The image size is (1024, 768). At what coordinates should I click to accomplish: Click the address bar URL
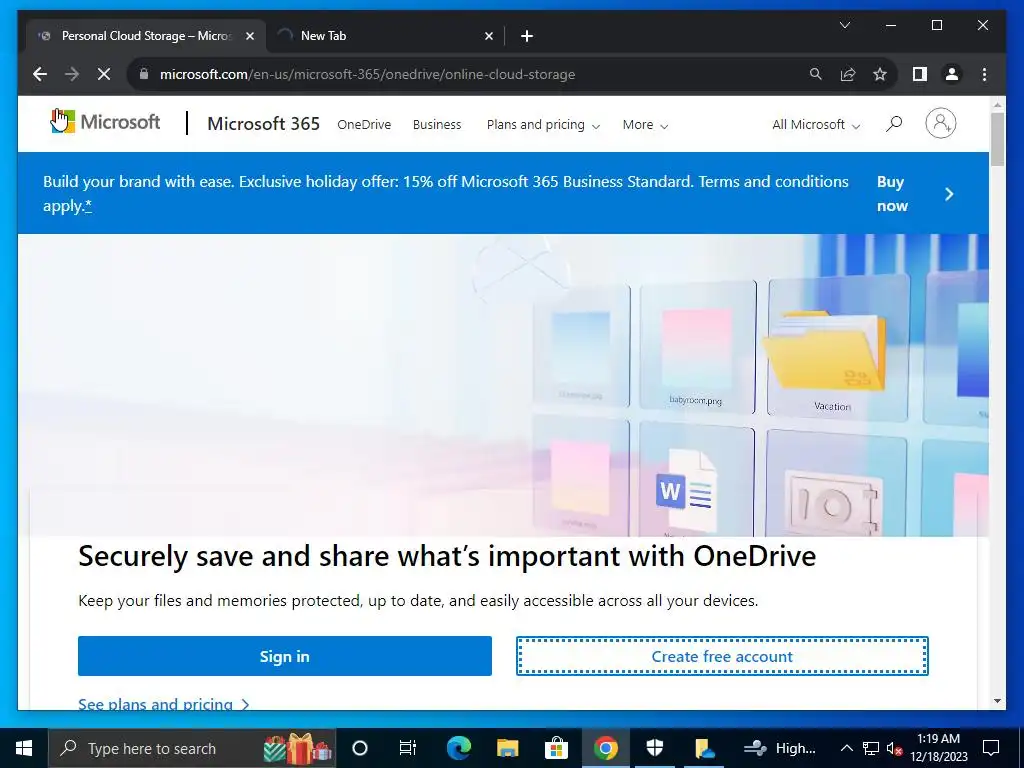tap(367, 74)
